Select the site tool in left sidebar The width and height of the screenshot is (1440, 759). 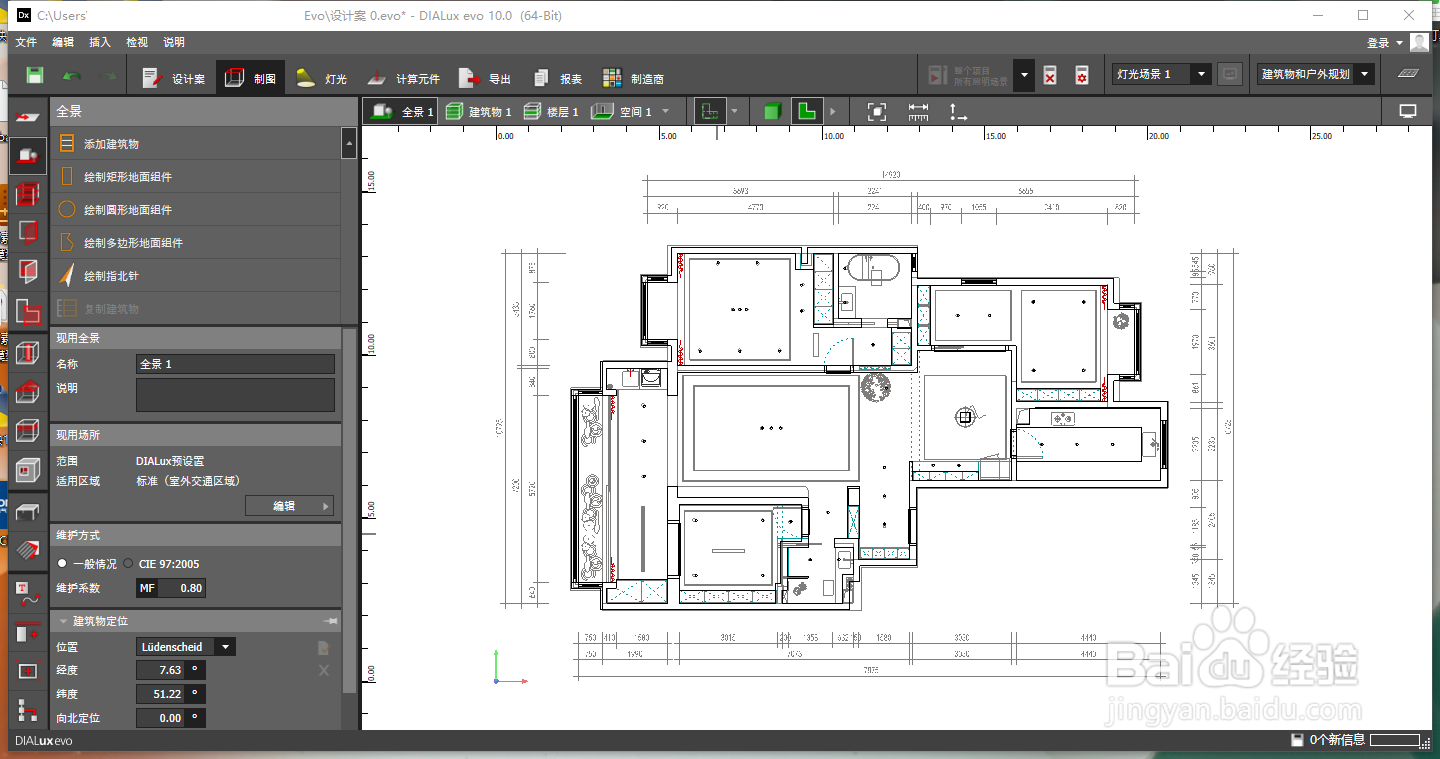[28, 156]
